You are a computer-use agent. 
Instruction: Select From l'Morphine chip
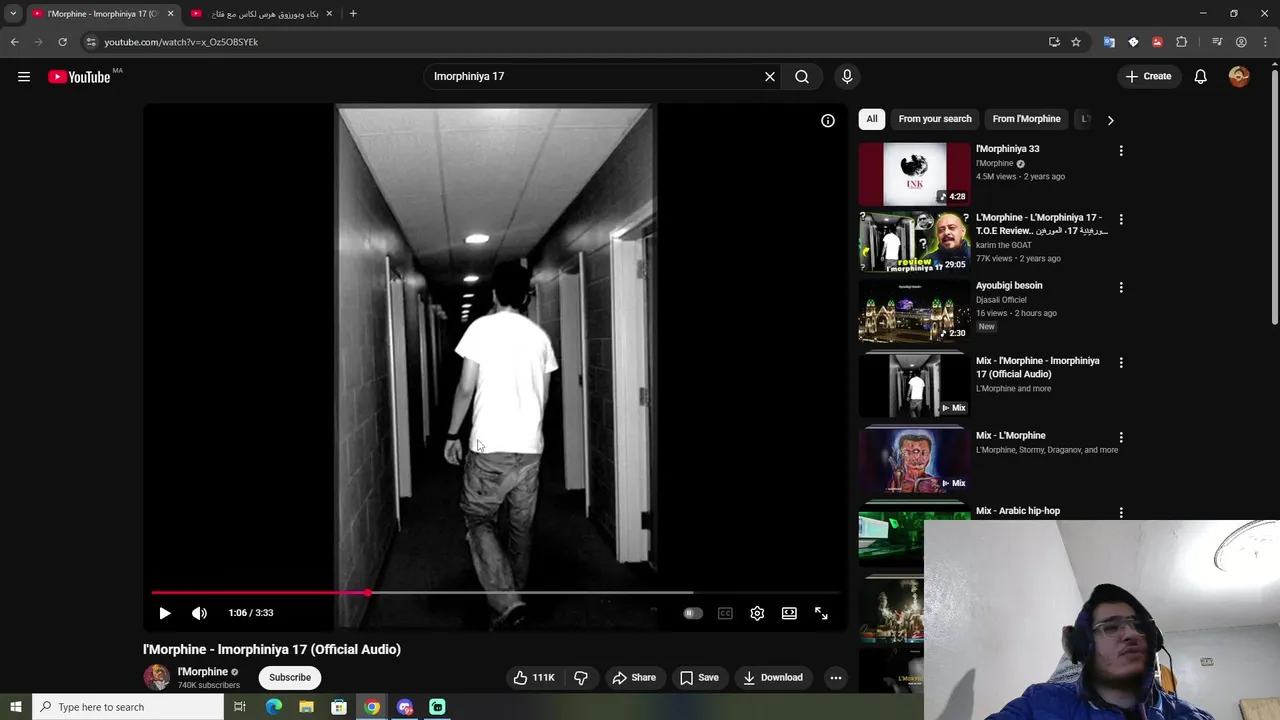click(x=1026, y=119)
